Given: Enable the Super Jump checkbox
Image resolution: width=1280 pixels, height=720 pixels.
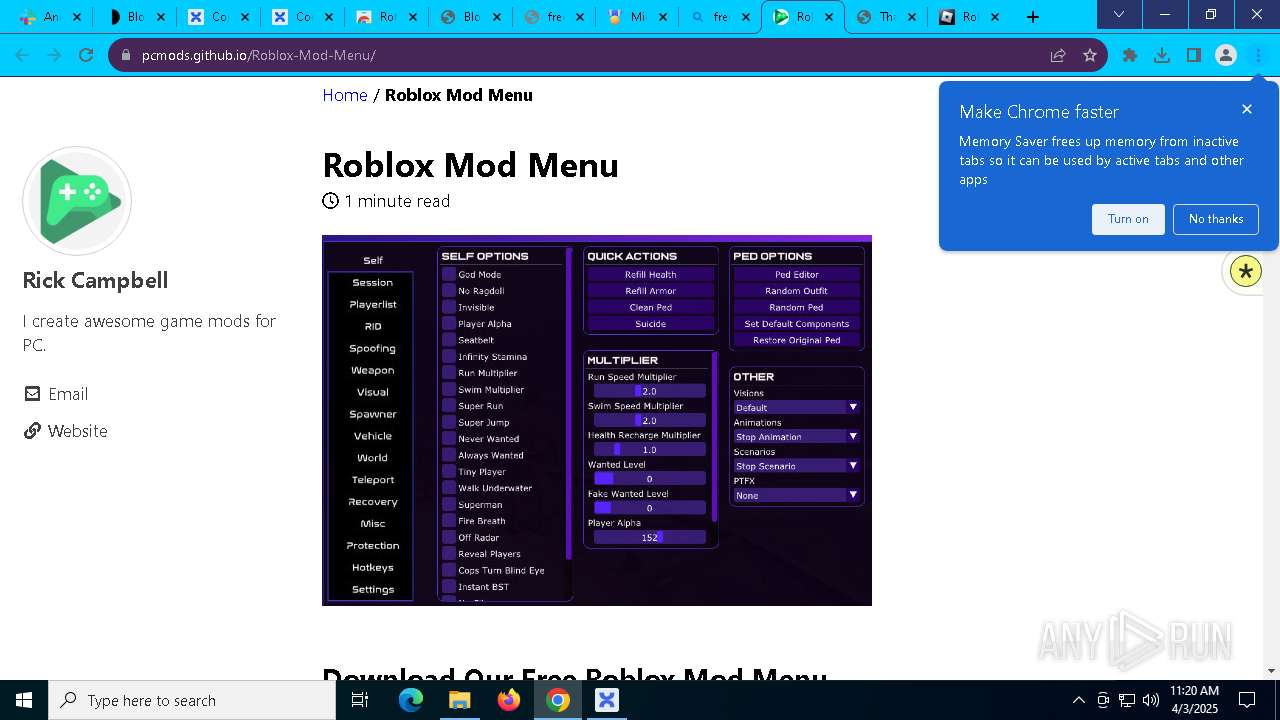Looking at the screenshot, I should tap(449, 422).
